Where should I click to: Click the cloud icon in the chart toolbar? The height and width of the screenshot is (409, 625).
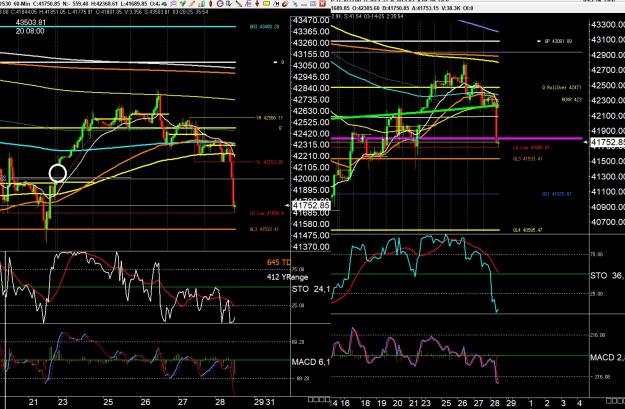pyautogui.click(x=164, y=4)
